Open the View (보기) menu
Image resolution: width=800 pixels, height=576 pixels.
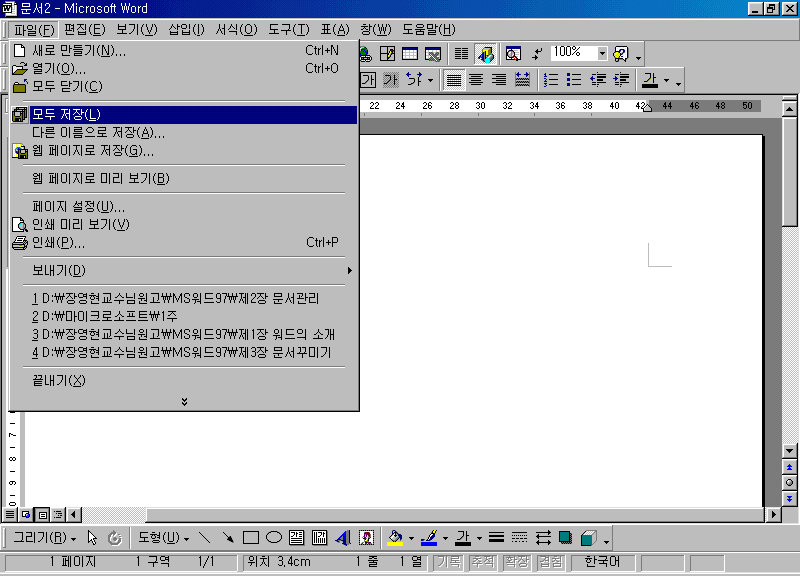click(x=137, y=30)
